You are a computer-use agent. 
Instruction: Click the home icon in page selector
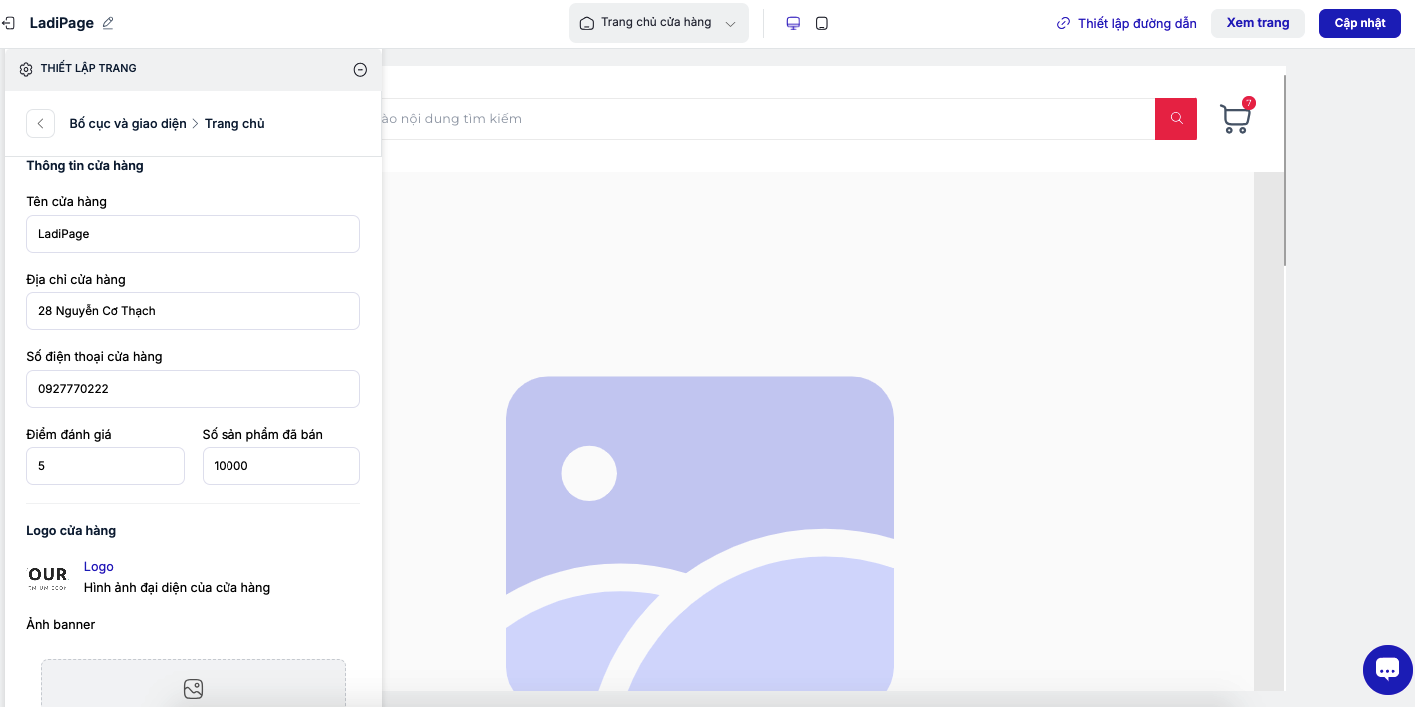(x=587, y=23)
